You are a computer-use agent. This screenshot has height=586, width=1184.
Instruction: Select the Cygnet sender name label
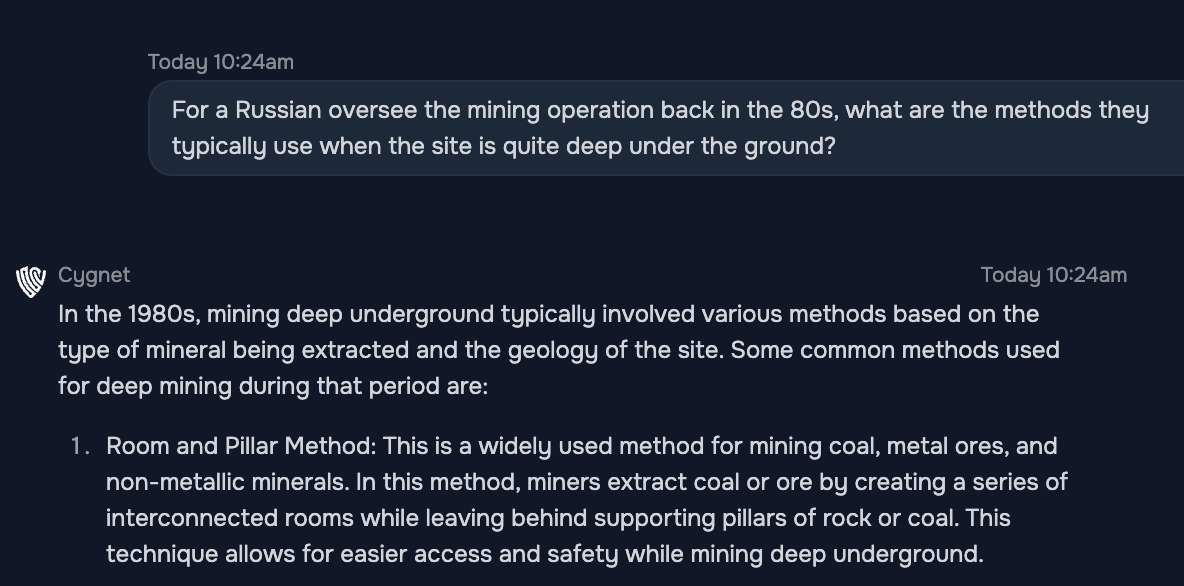[94, 275]
